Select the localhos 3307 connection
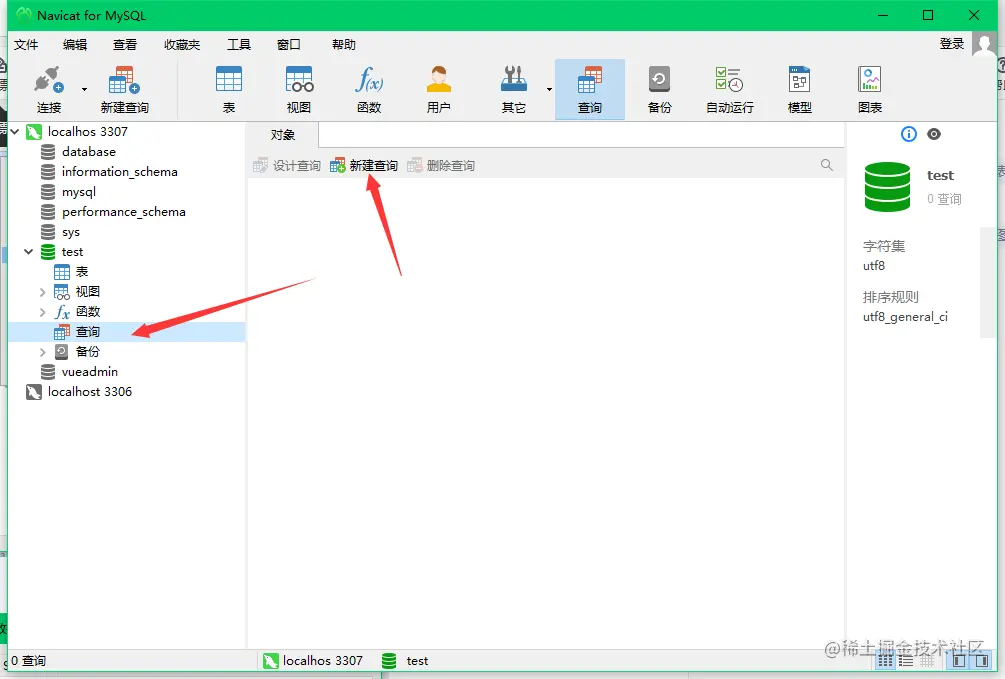 pos(88,131)
